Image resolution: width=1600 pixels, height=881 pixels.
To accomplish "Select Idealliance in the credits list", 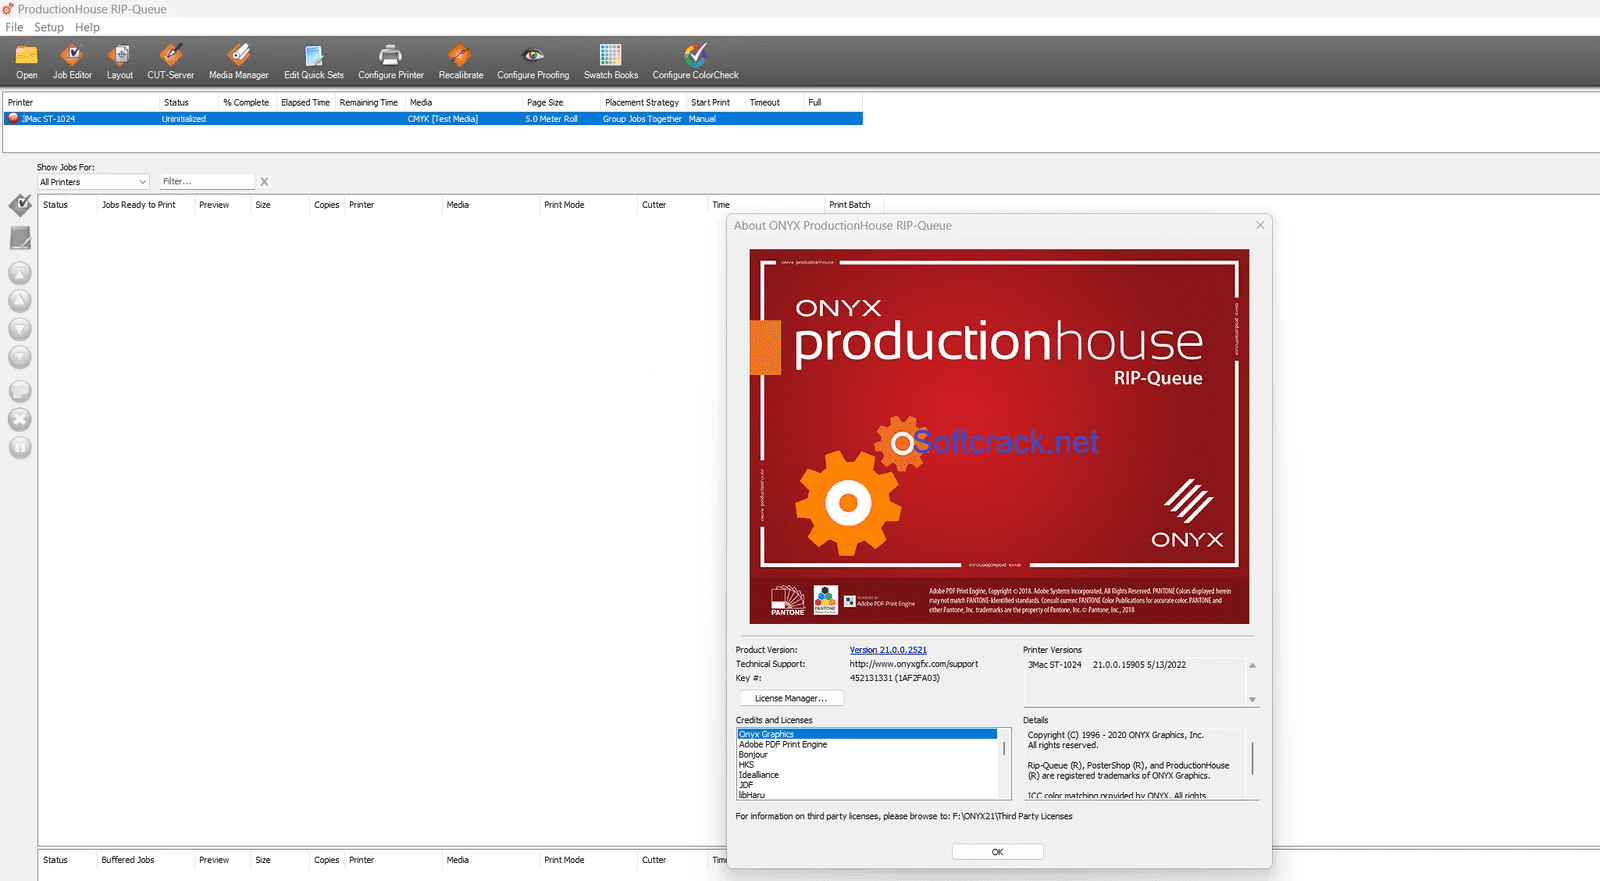I will [759, 775].
